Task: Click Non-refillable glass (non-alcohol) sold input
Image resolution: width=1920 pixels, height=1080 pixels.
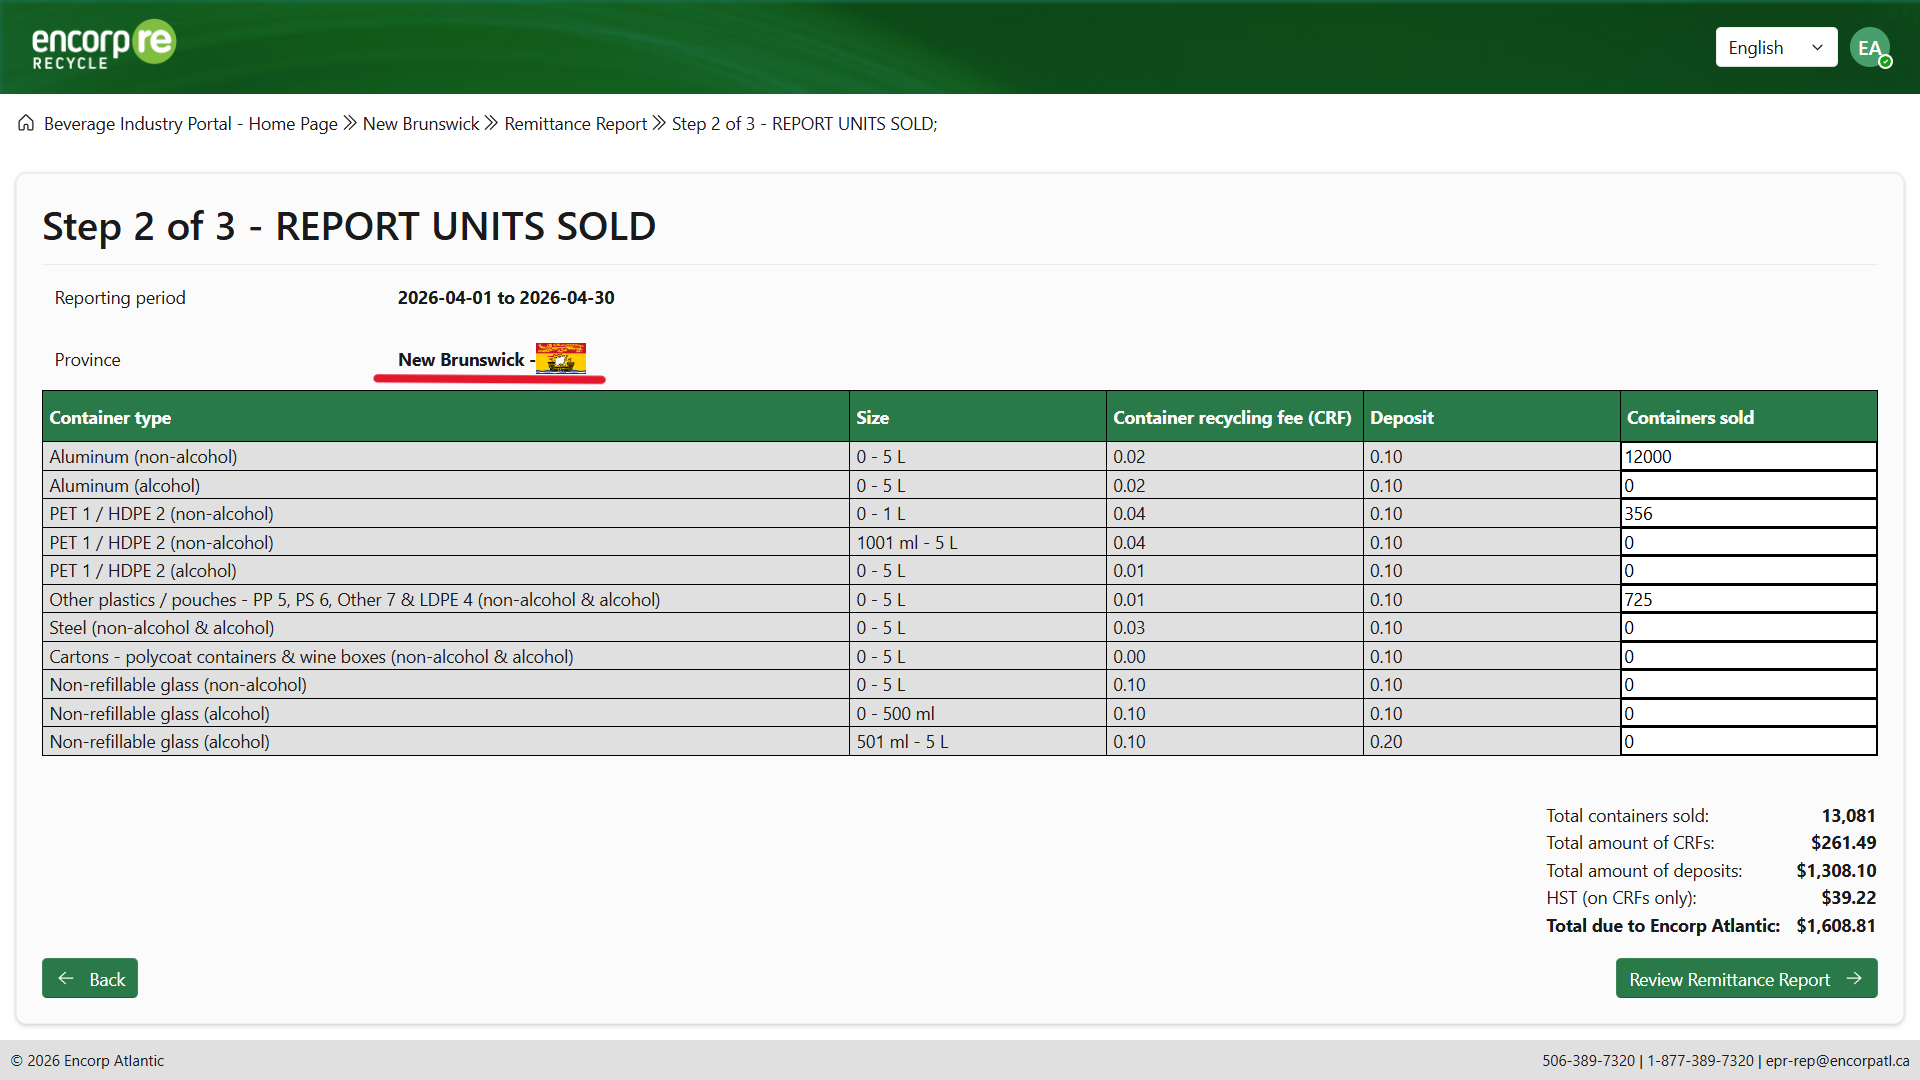Action: click(1747, 684)
